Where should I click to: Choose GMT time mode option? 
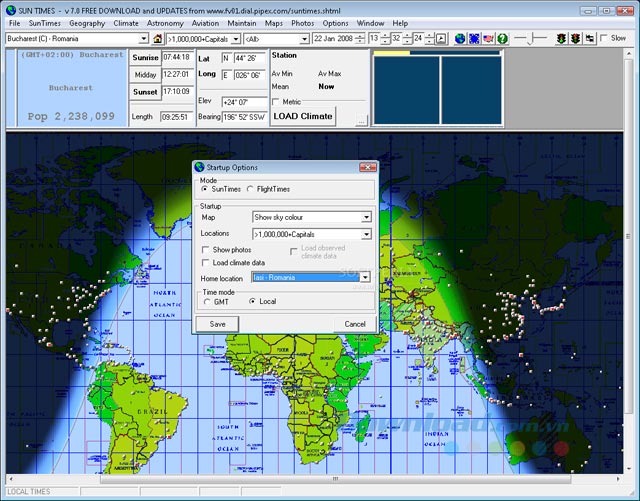click(207, 301)
